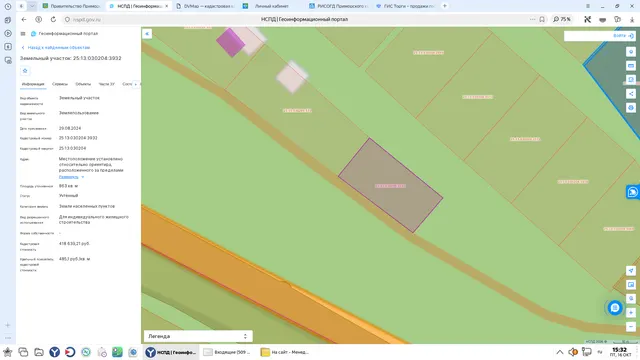
Task: Expand the address with Развернуть link
Action: [x=71, y=177]
